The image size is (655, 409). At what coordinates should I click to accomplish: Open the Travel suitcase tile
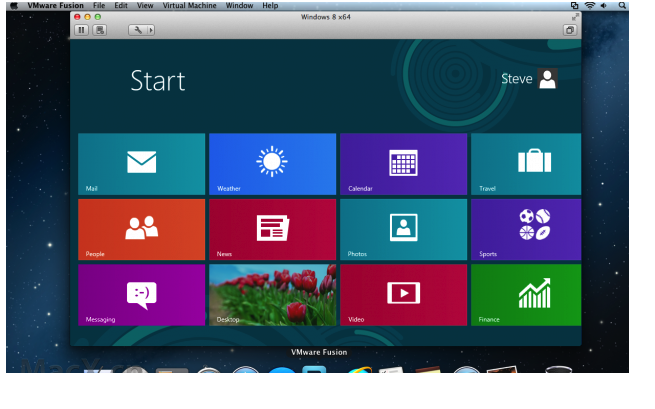pos(526,163)
